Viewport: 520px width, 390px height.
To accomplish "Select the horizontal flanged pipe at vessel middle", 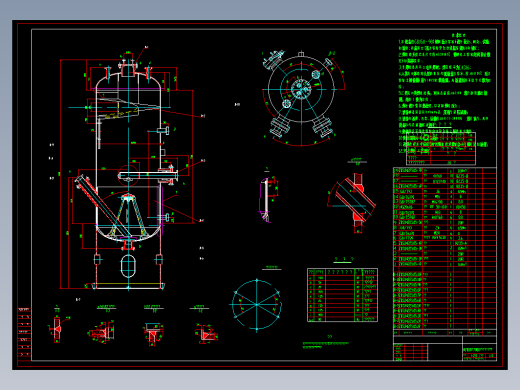I will point(148,176).
